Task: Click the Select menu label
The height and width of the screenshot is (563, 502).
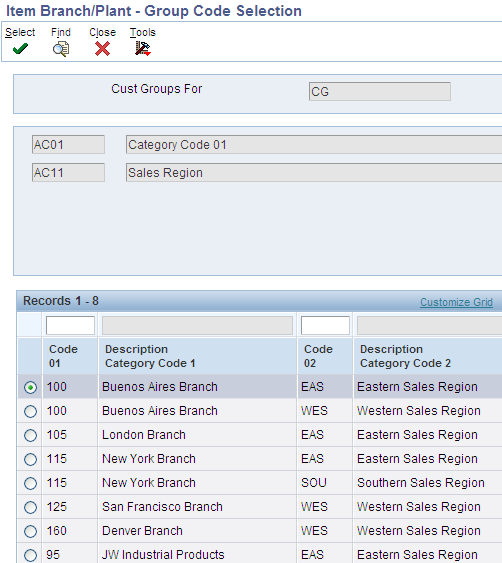Action: click(x=20, y=32)
